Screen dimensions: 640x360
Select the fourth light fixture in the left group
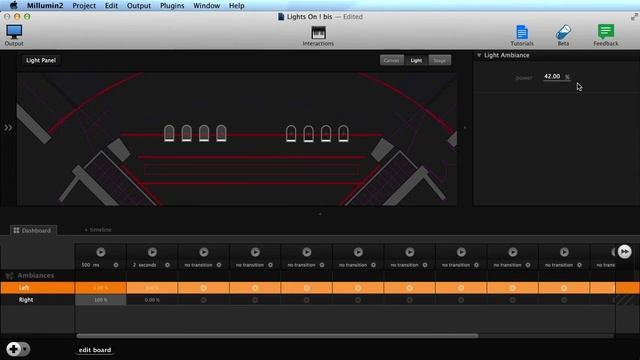pyautogui.click(x=221, y=133)
